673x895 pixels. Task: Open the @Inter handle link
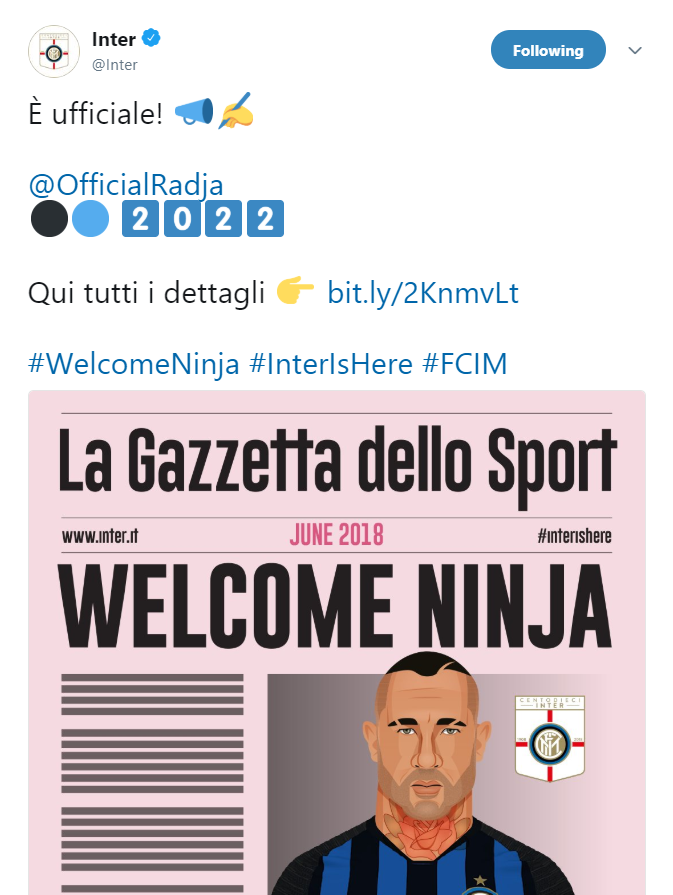[115, 65]
